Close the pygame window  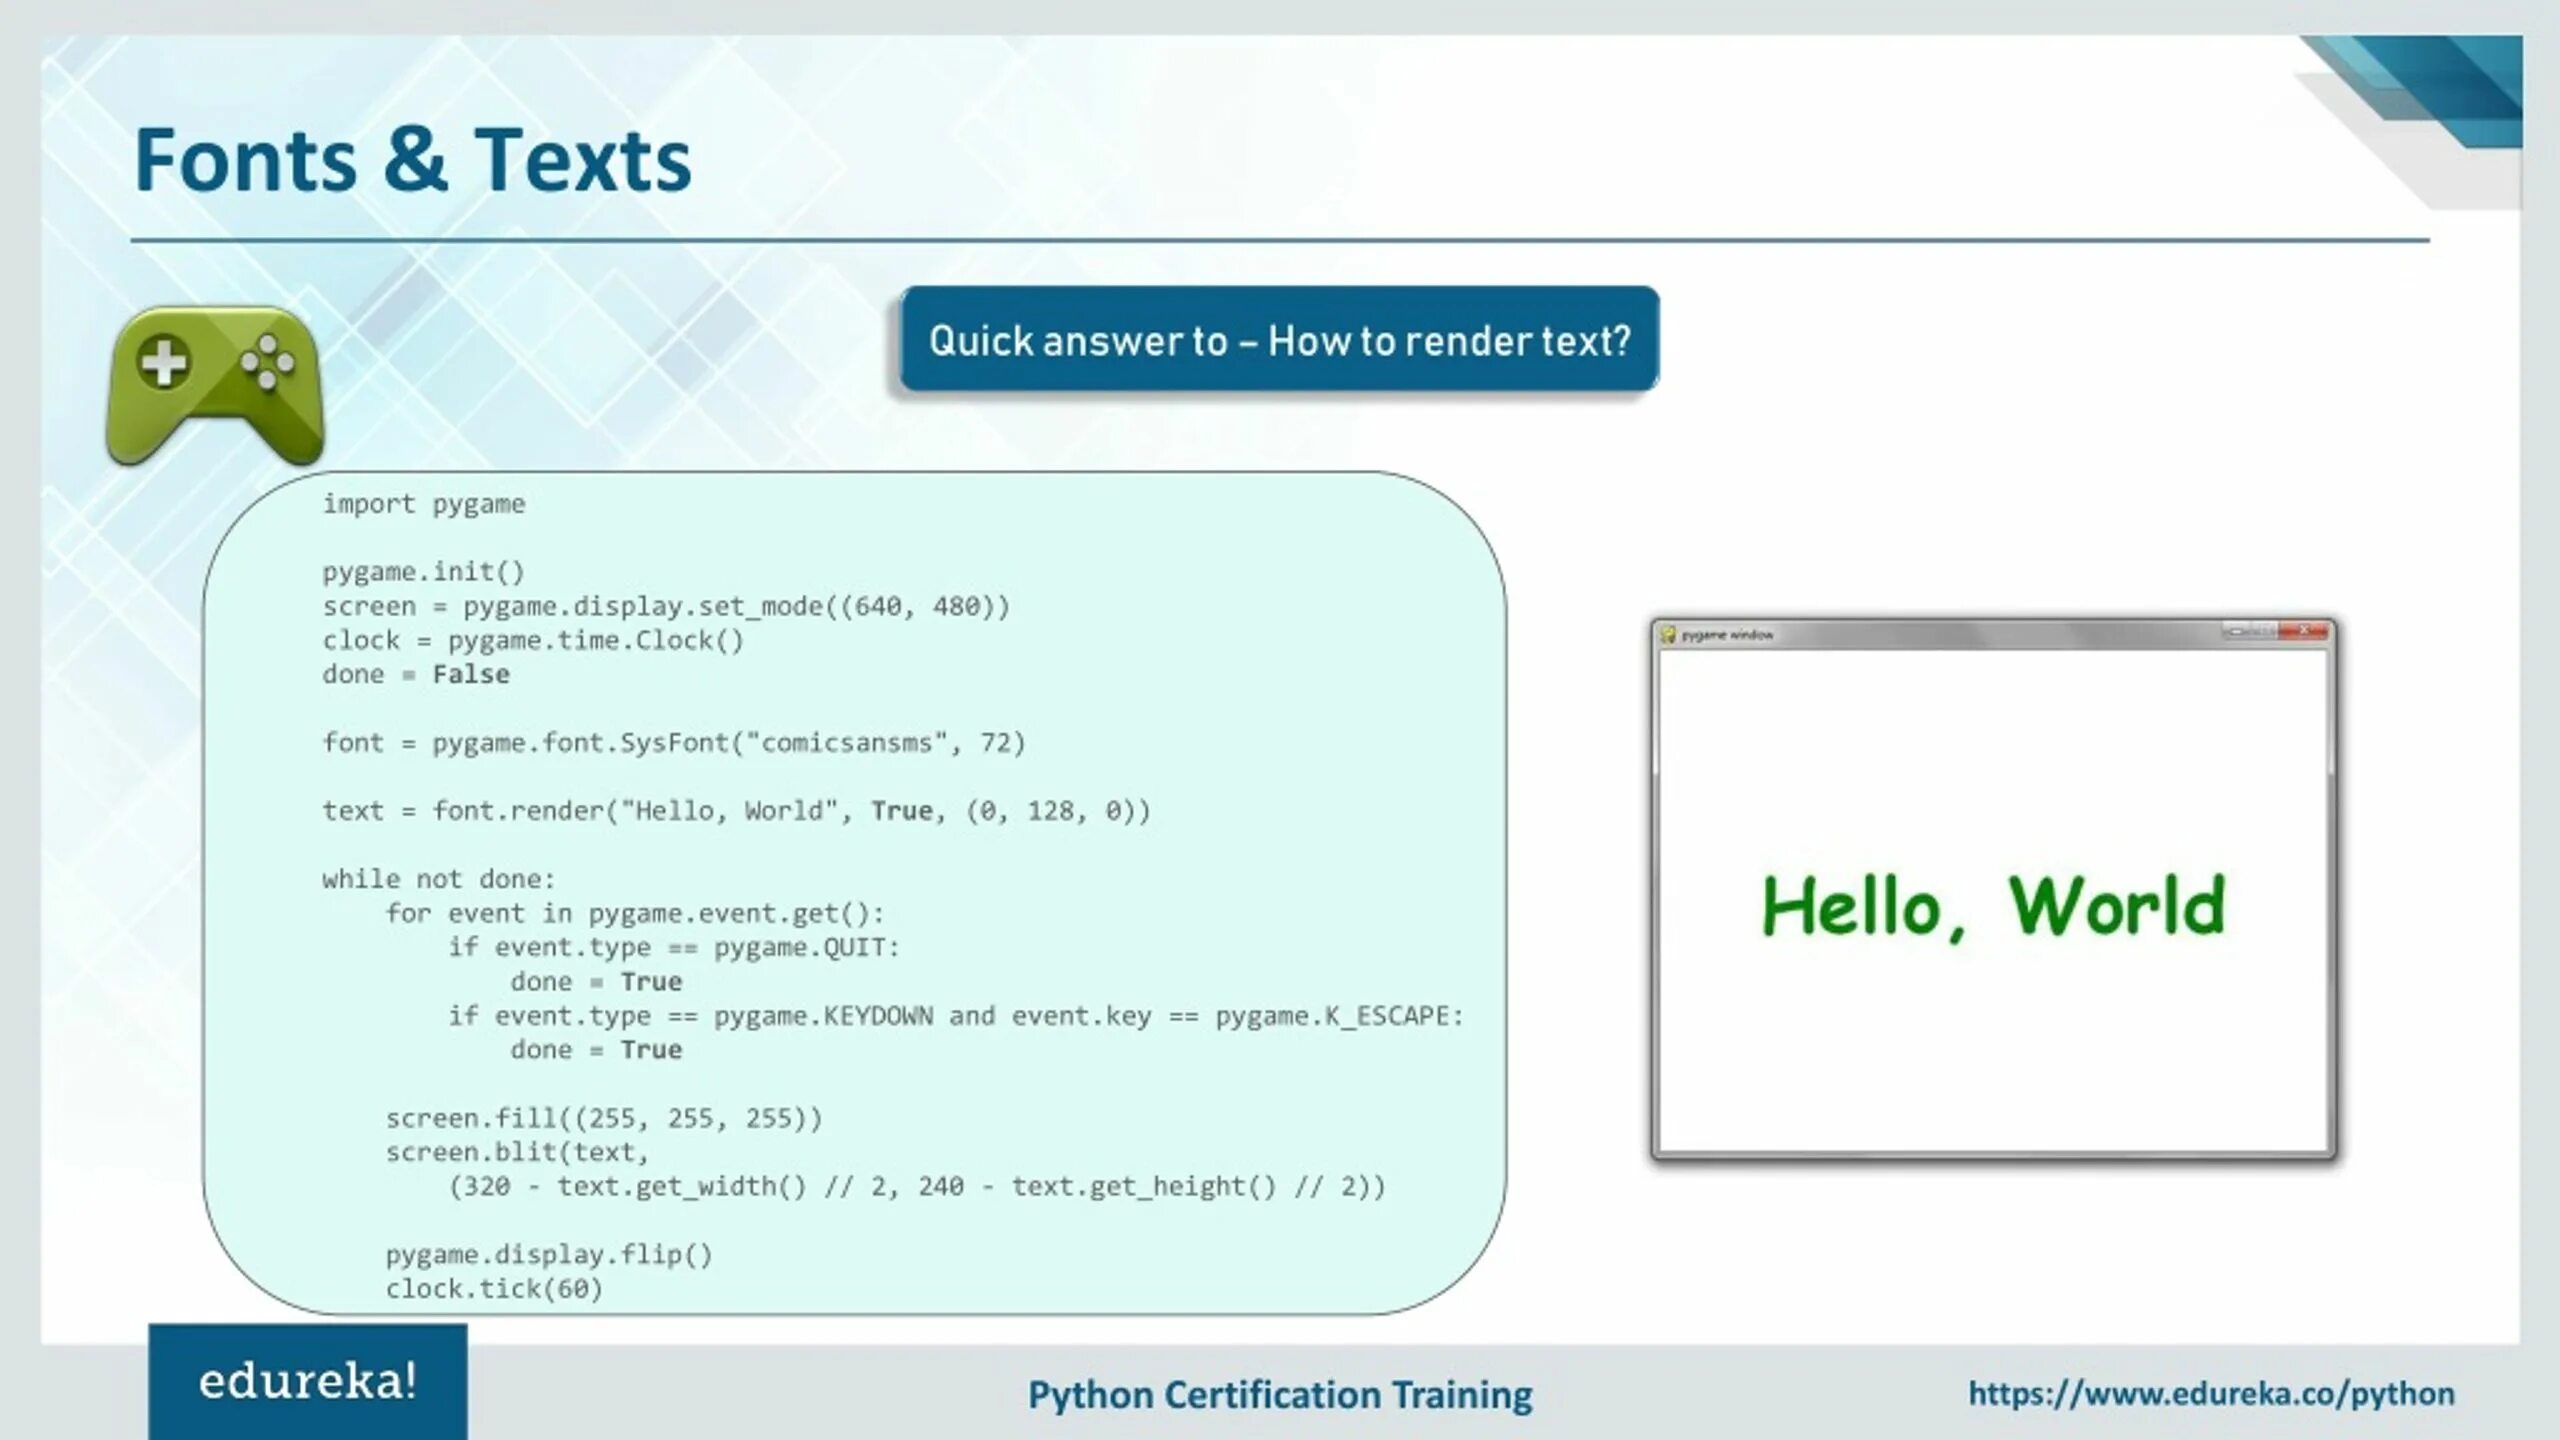[2304, 631]
